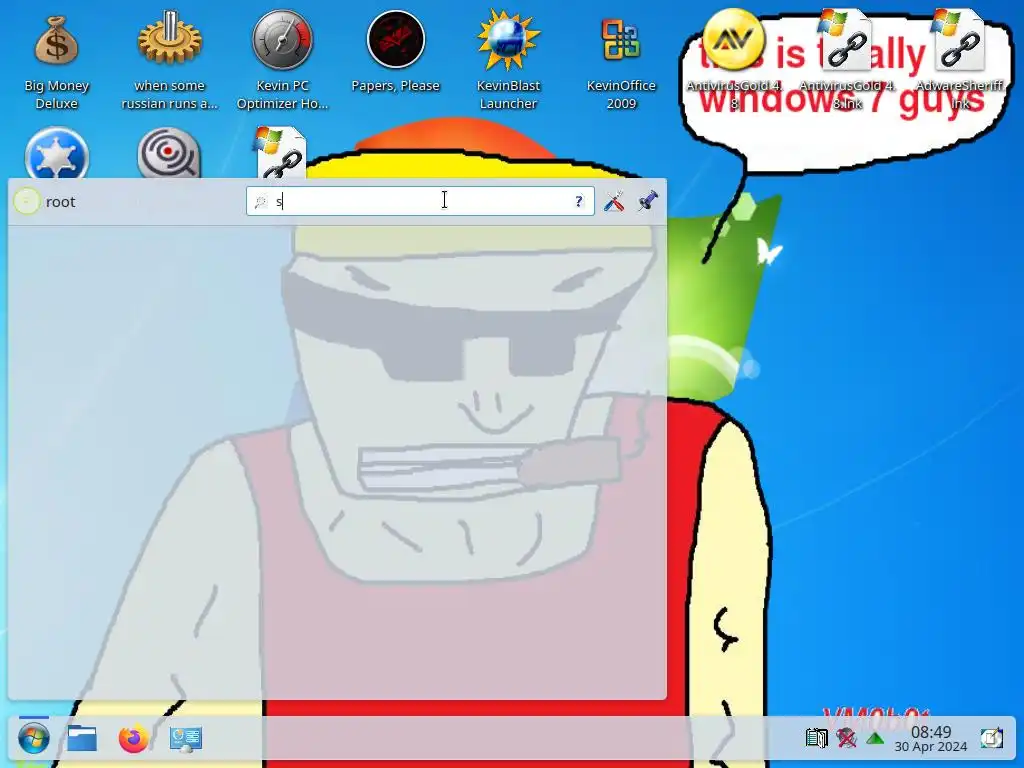The width and height of the screenshot is (1024, 768).
Task: Open the KevinOffice 2009 desktop icon
Action: point(620,40)
